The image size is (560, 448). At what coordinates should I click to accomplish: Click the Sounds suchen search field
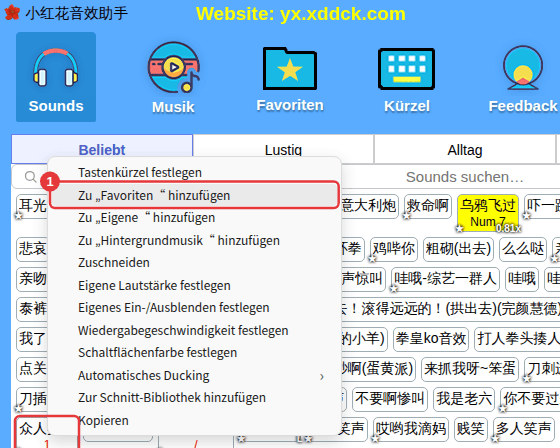[464, 177]
